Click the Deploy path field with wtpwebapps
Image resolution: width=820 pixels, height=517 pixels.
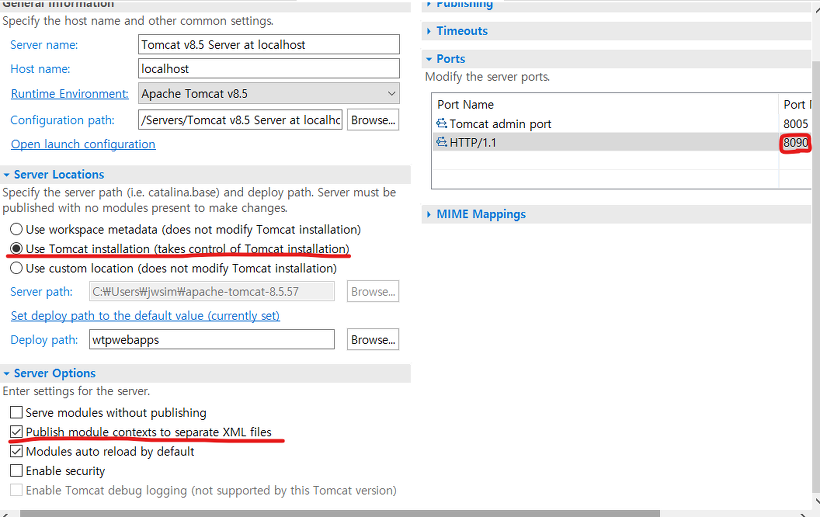(212, 339)
